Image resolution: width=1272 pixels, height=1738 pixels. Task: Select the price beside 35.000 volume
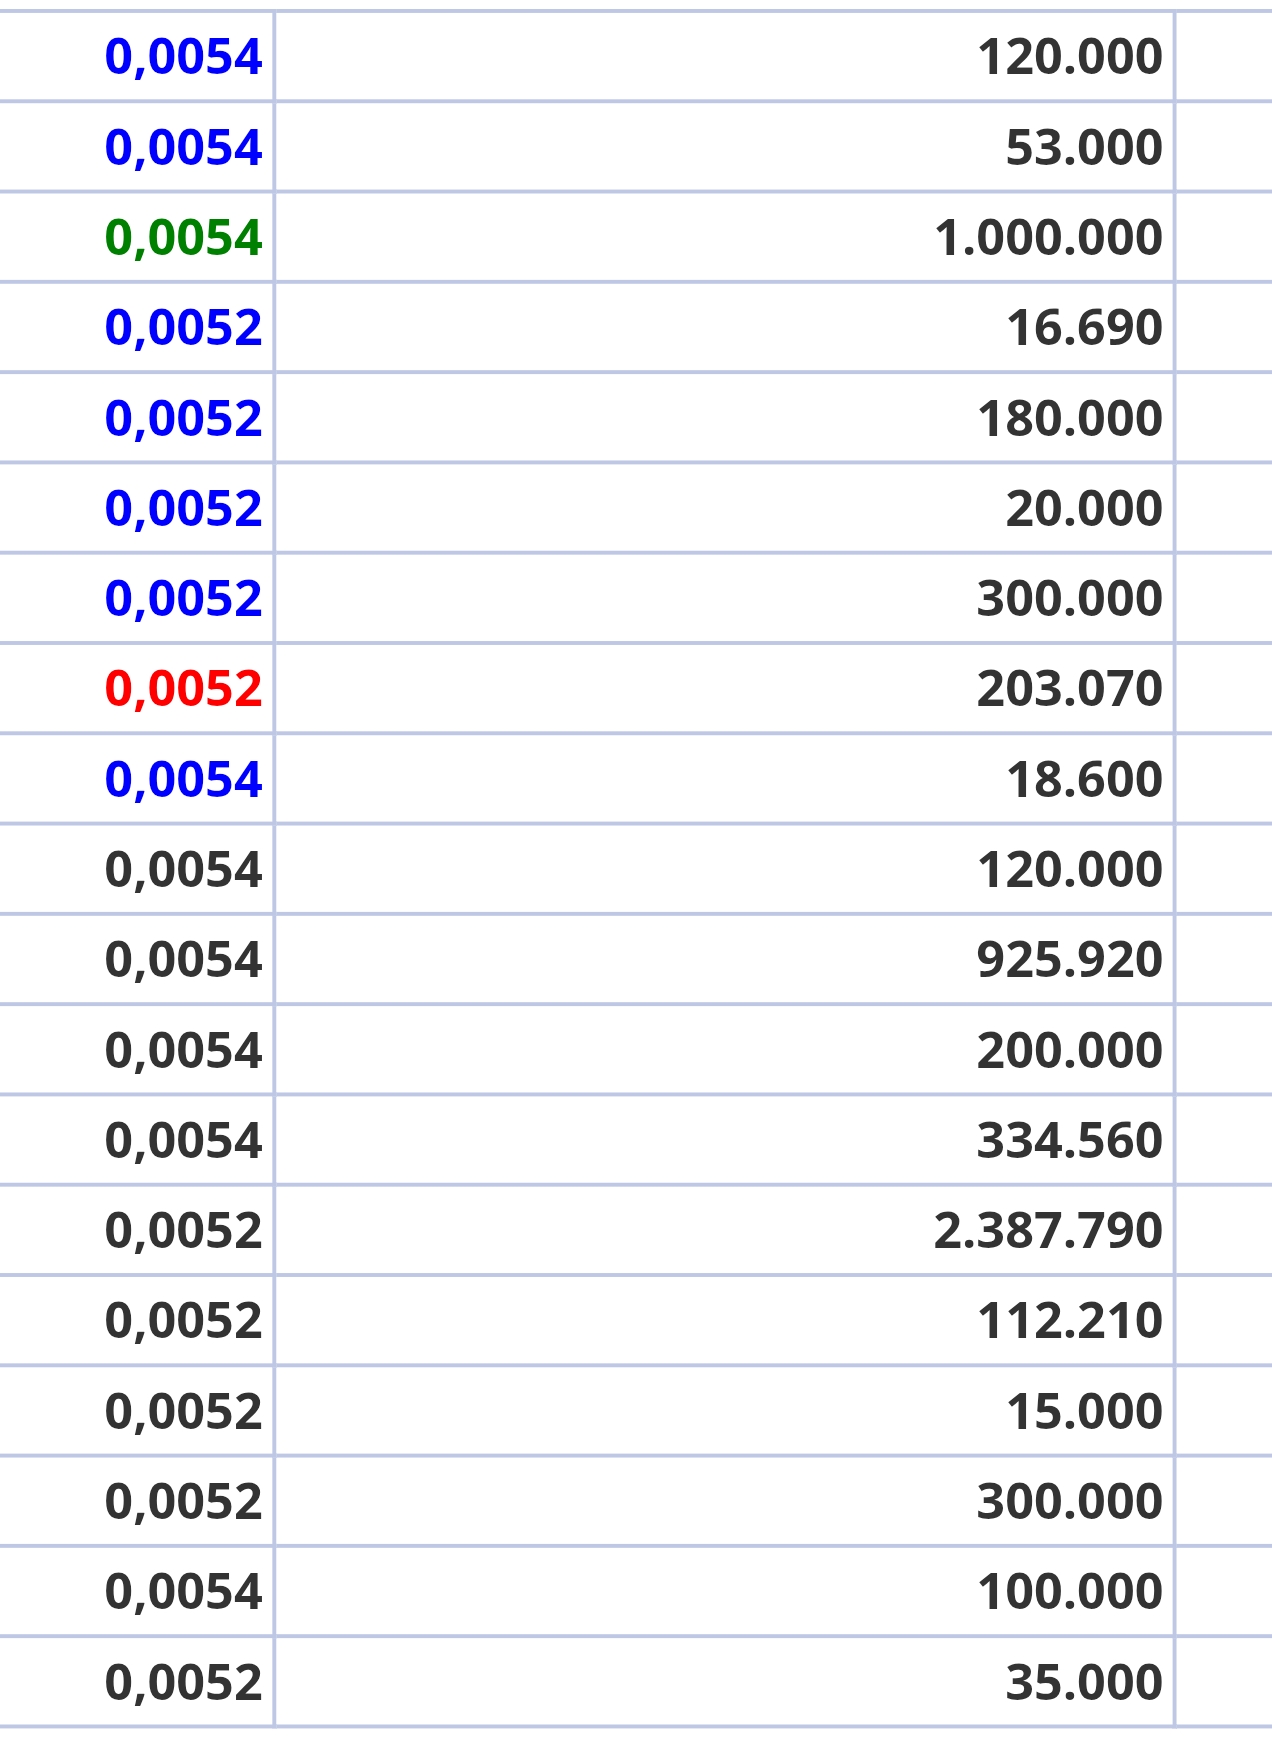point(183,1682)
